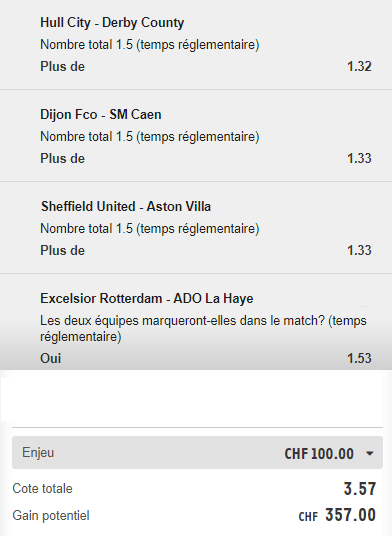Select the Plus de pick under Sheffield United
392x536 pixels.
[62, 250]
